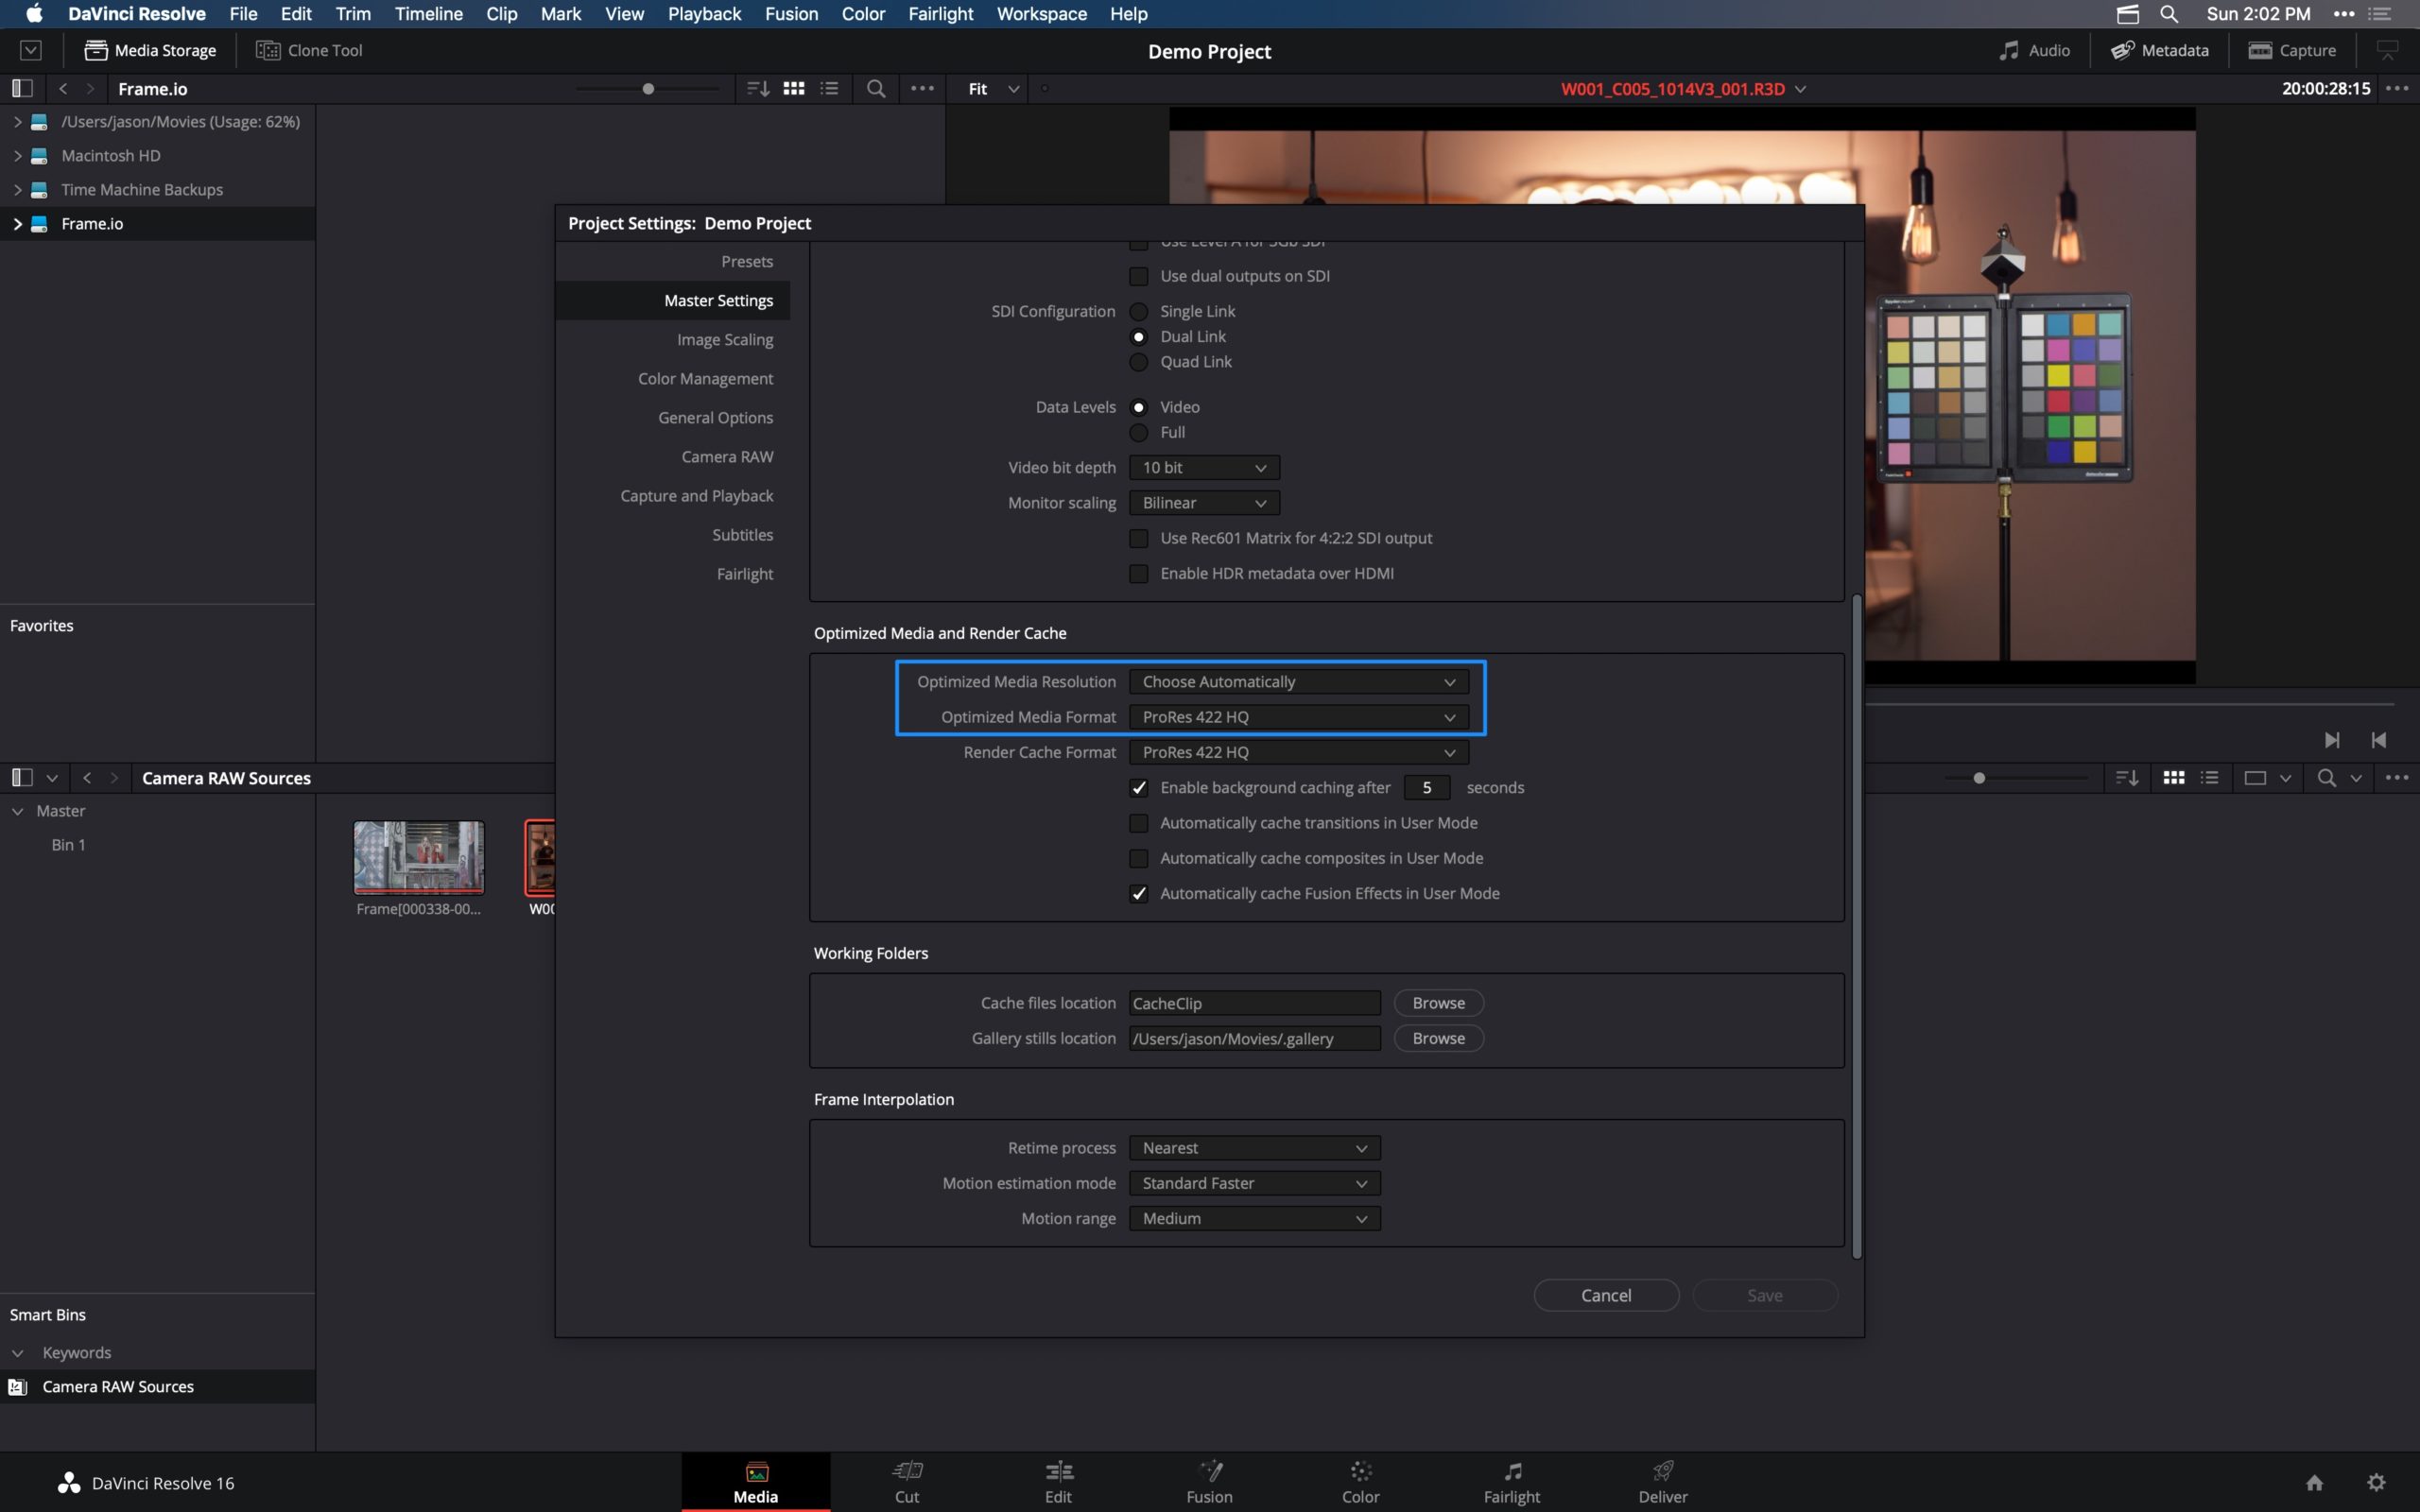Select the Frame[000338] clip thumbnail

coord(417,858)
